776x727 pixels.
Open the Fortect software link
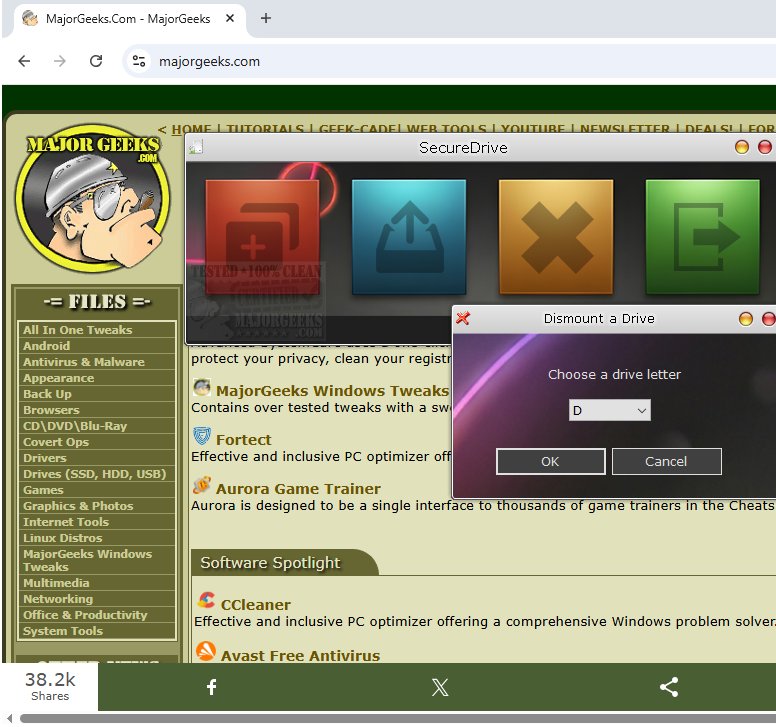point(243,439)
